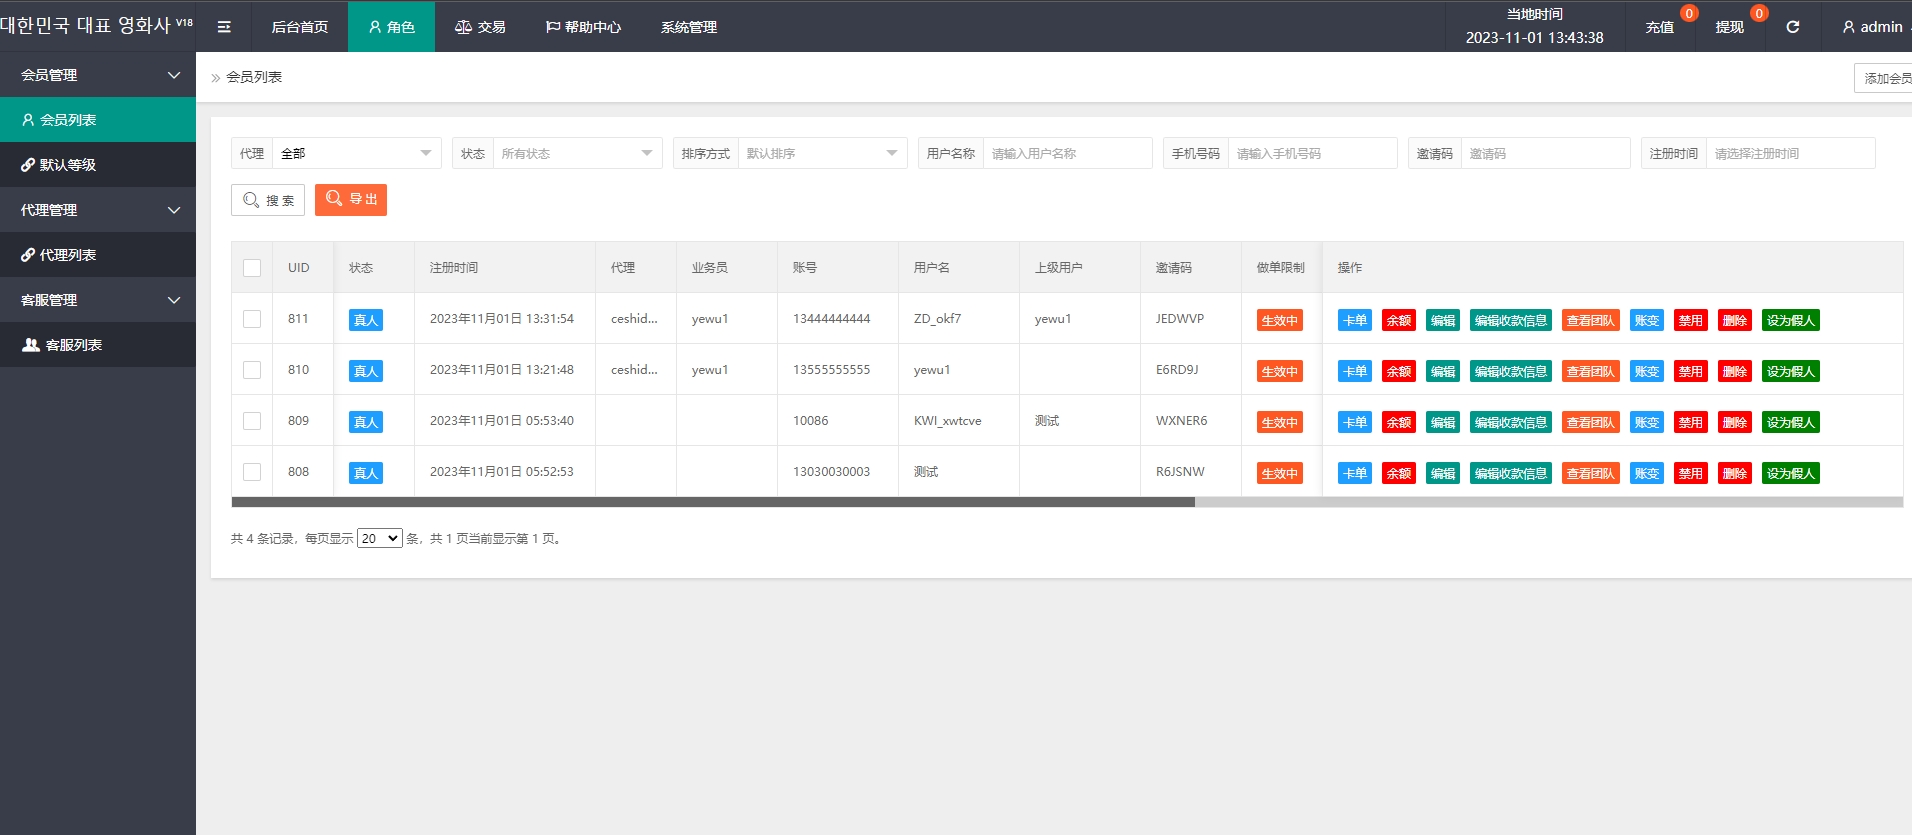Image resolution: width=1912 pixels, height=835 pixels.
Task: Open the 状态 status dropdown
Action: point(576,153)
